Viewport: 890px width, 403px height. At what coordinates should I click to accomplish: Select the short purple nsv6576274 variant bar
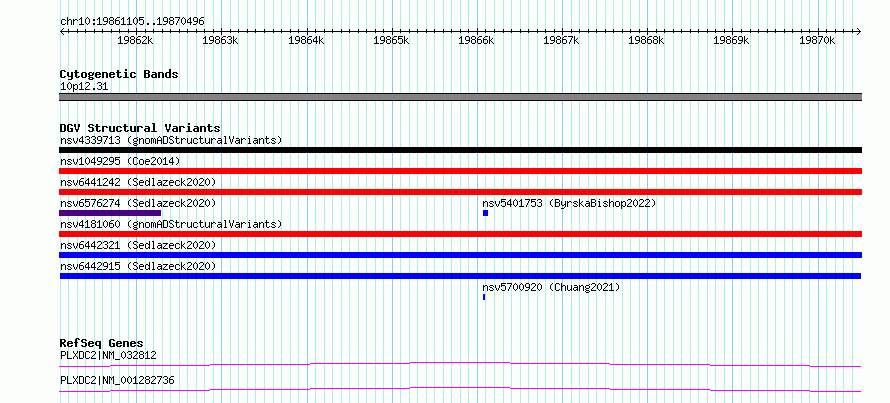[110, 213]
